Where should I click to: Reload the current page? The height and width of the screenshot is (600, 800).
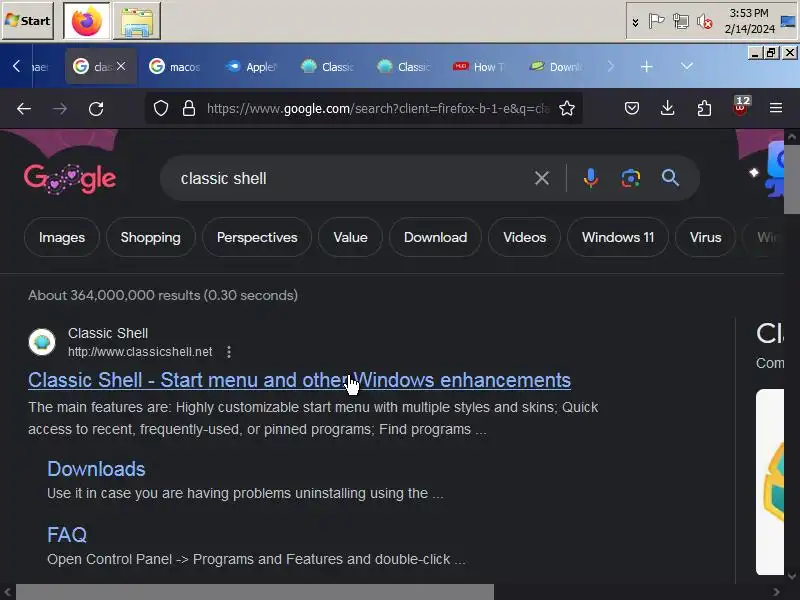[96, 108]
